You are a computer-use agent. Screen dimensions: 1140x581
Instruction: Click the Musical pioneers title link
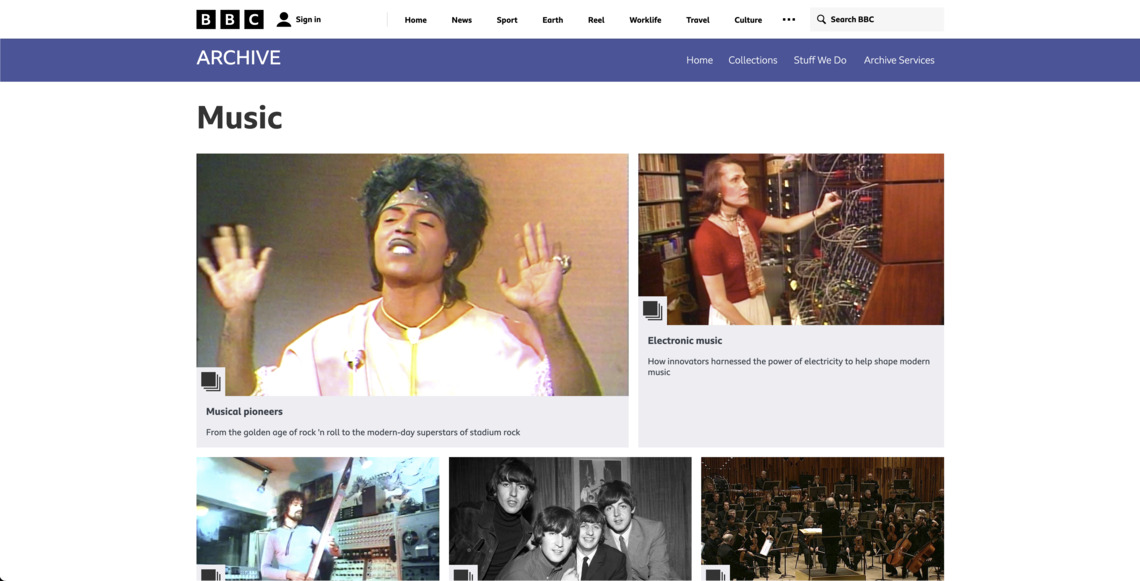pos(244,411)
